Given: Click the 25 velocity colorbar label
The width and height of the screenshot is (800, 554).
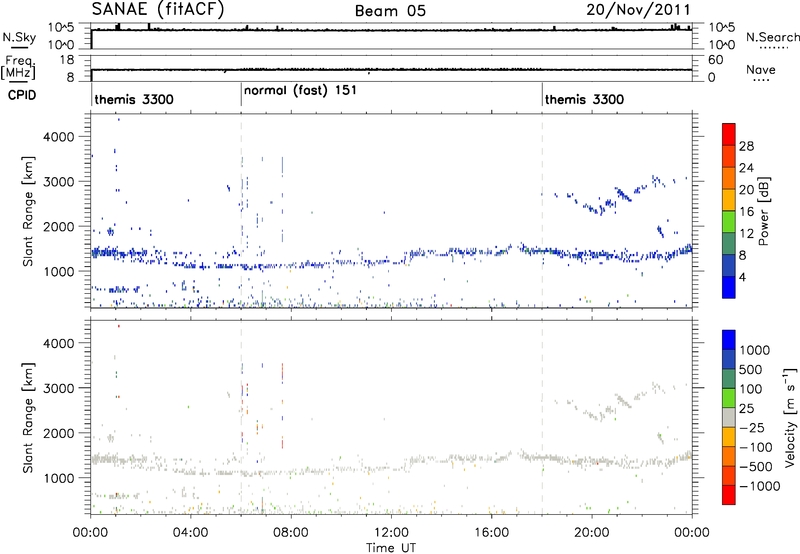Looking at the screenshot, I should click(747, 409).
